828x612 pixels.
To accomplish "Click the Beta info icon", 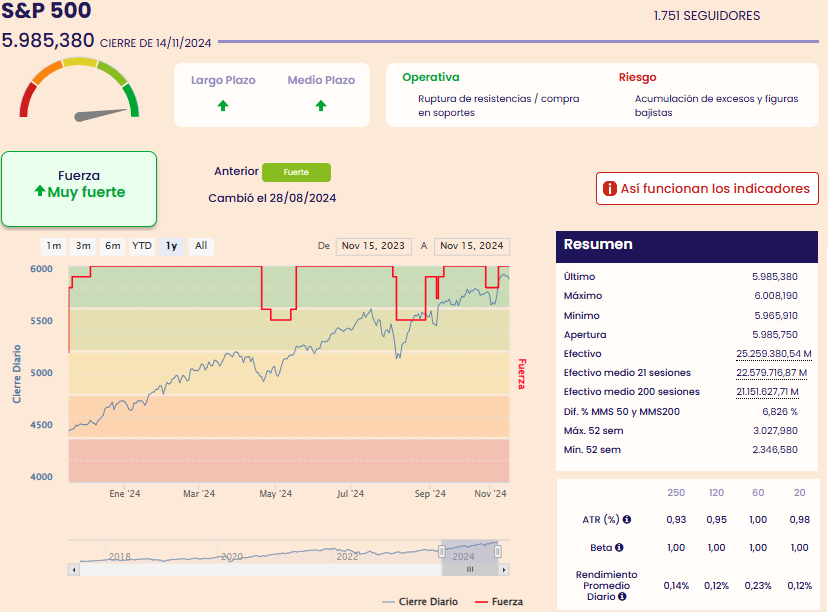I will coord(619,548).
